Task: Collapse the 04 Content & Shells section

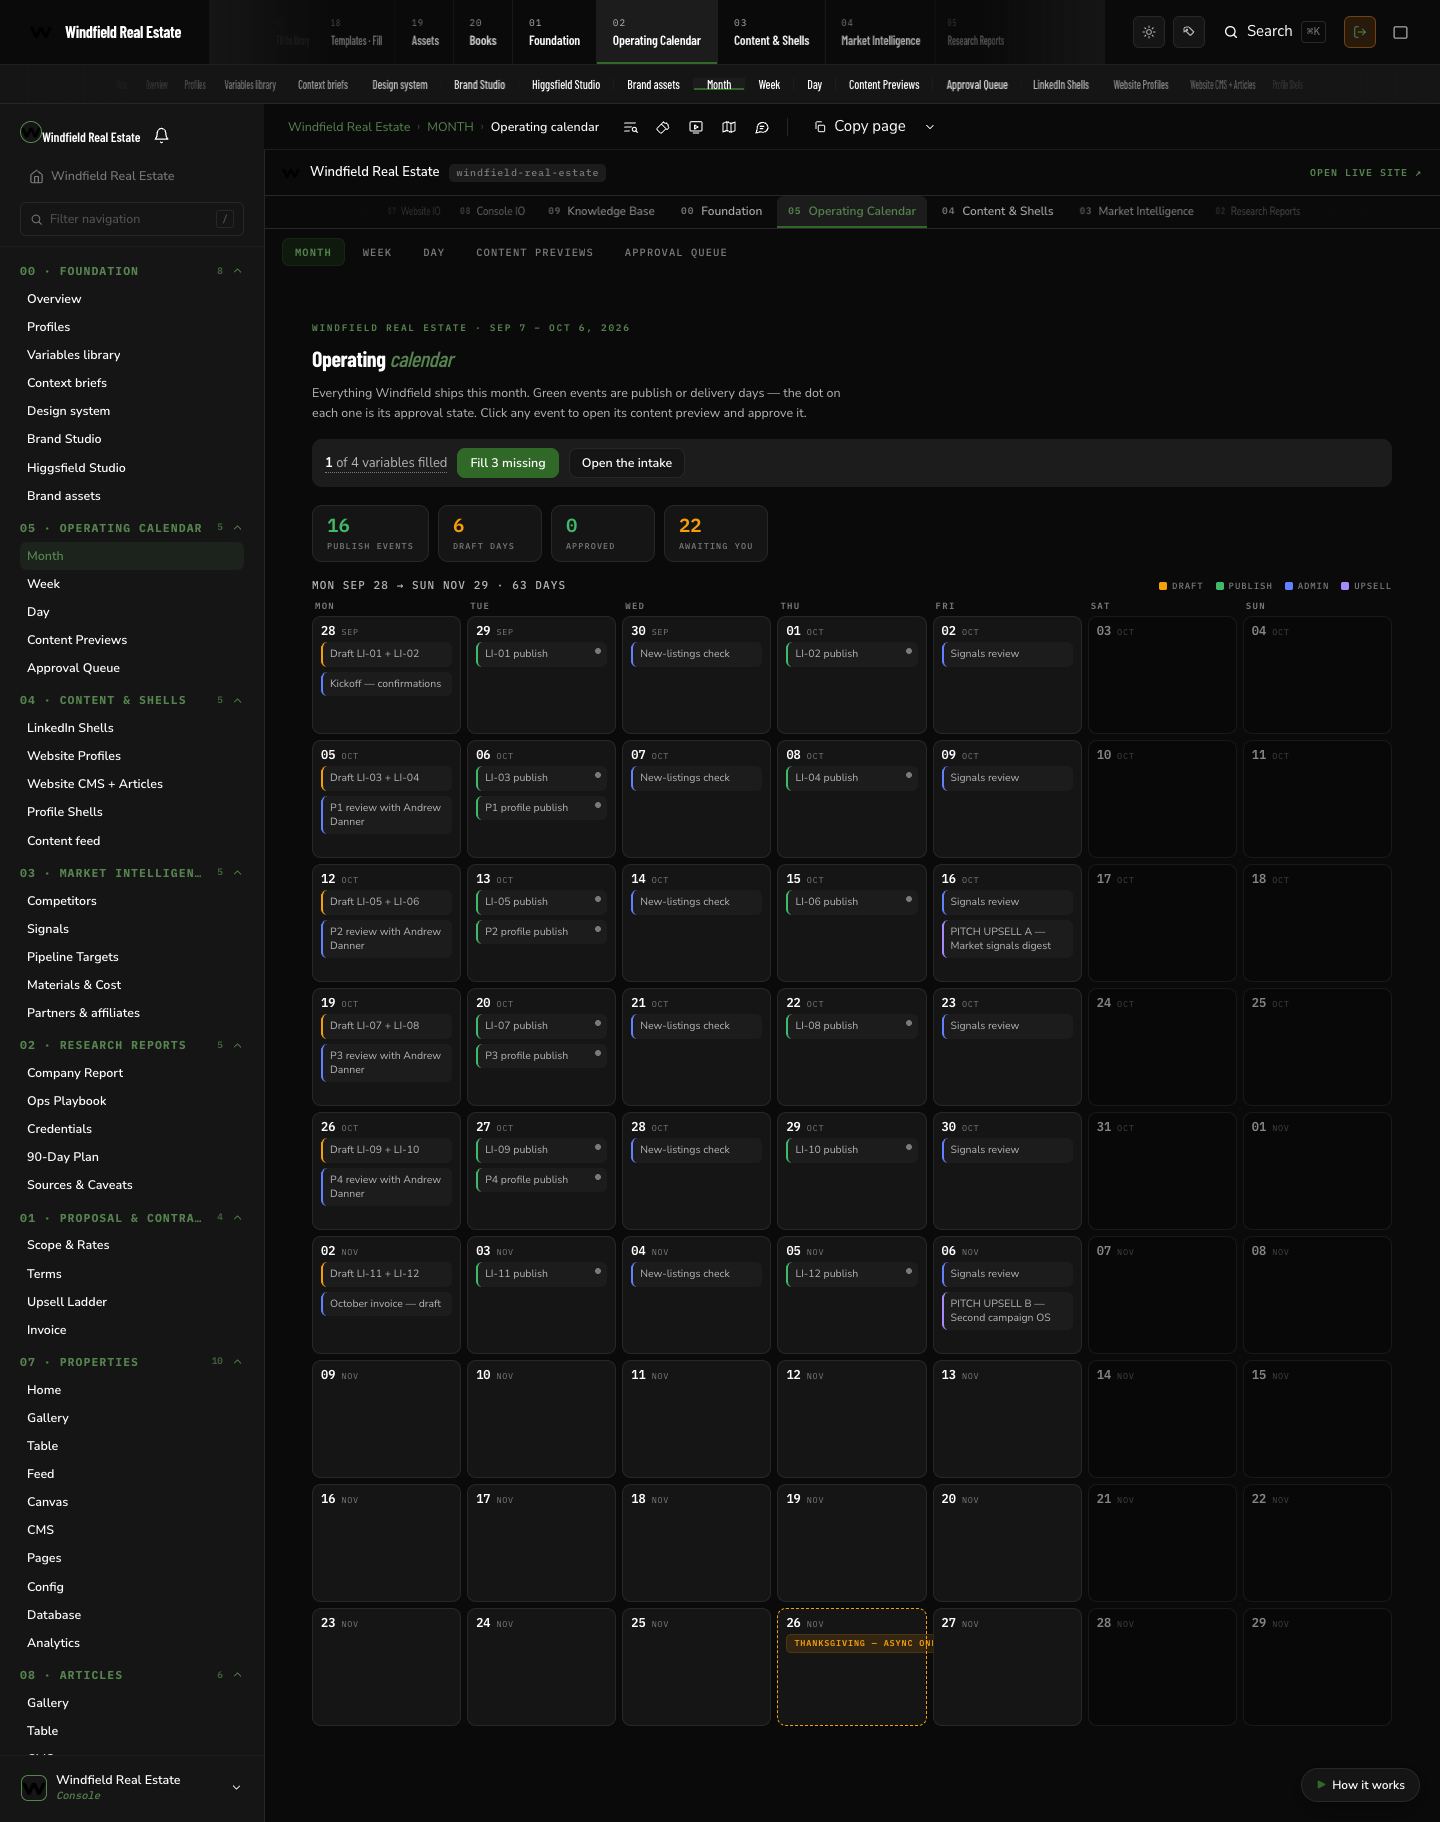Action: click(x=238, y=700)
